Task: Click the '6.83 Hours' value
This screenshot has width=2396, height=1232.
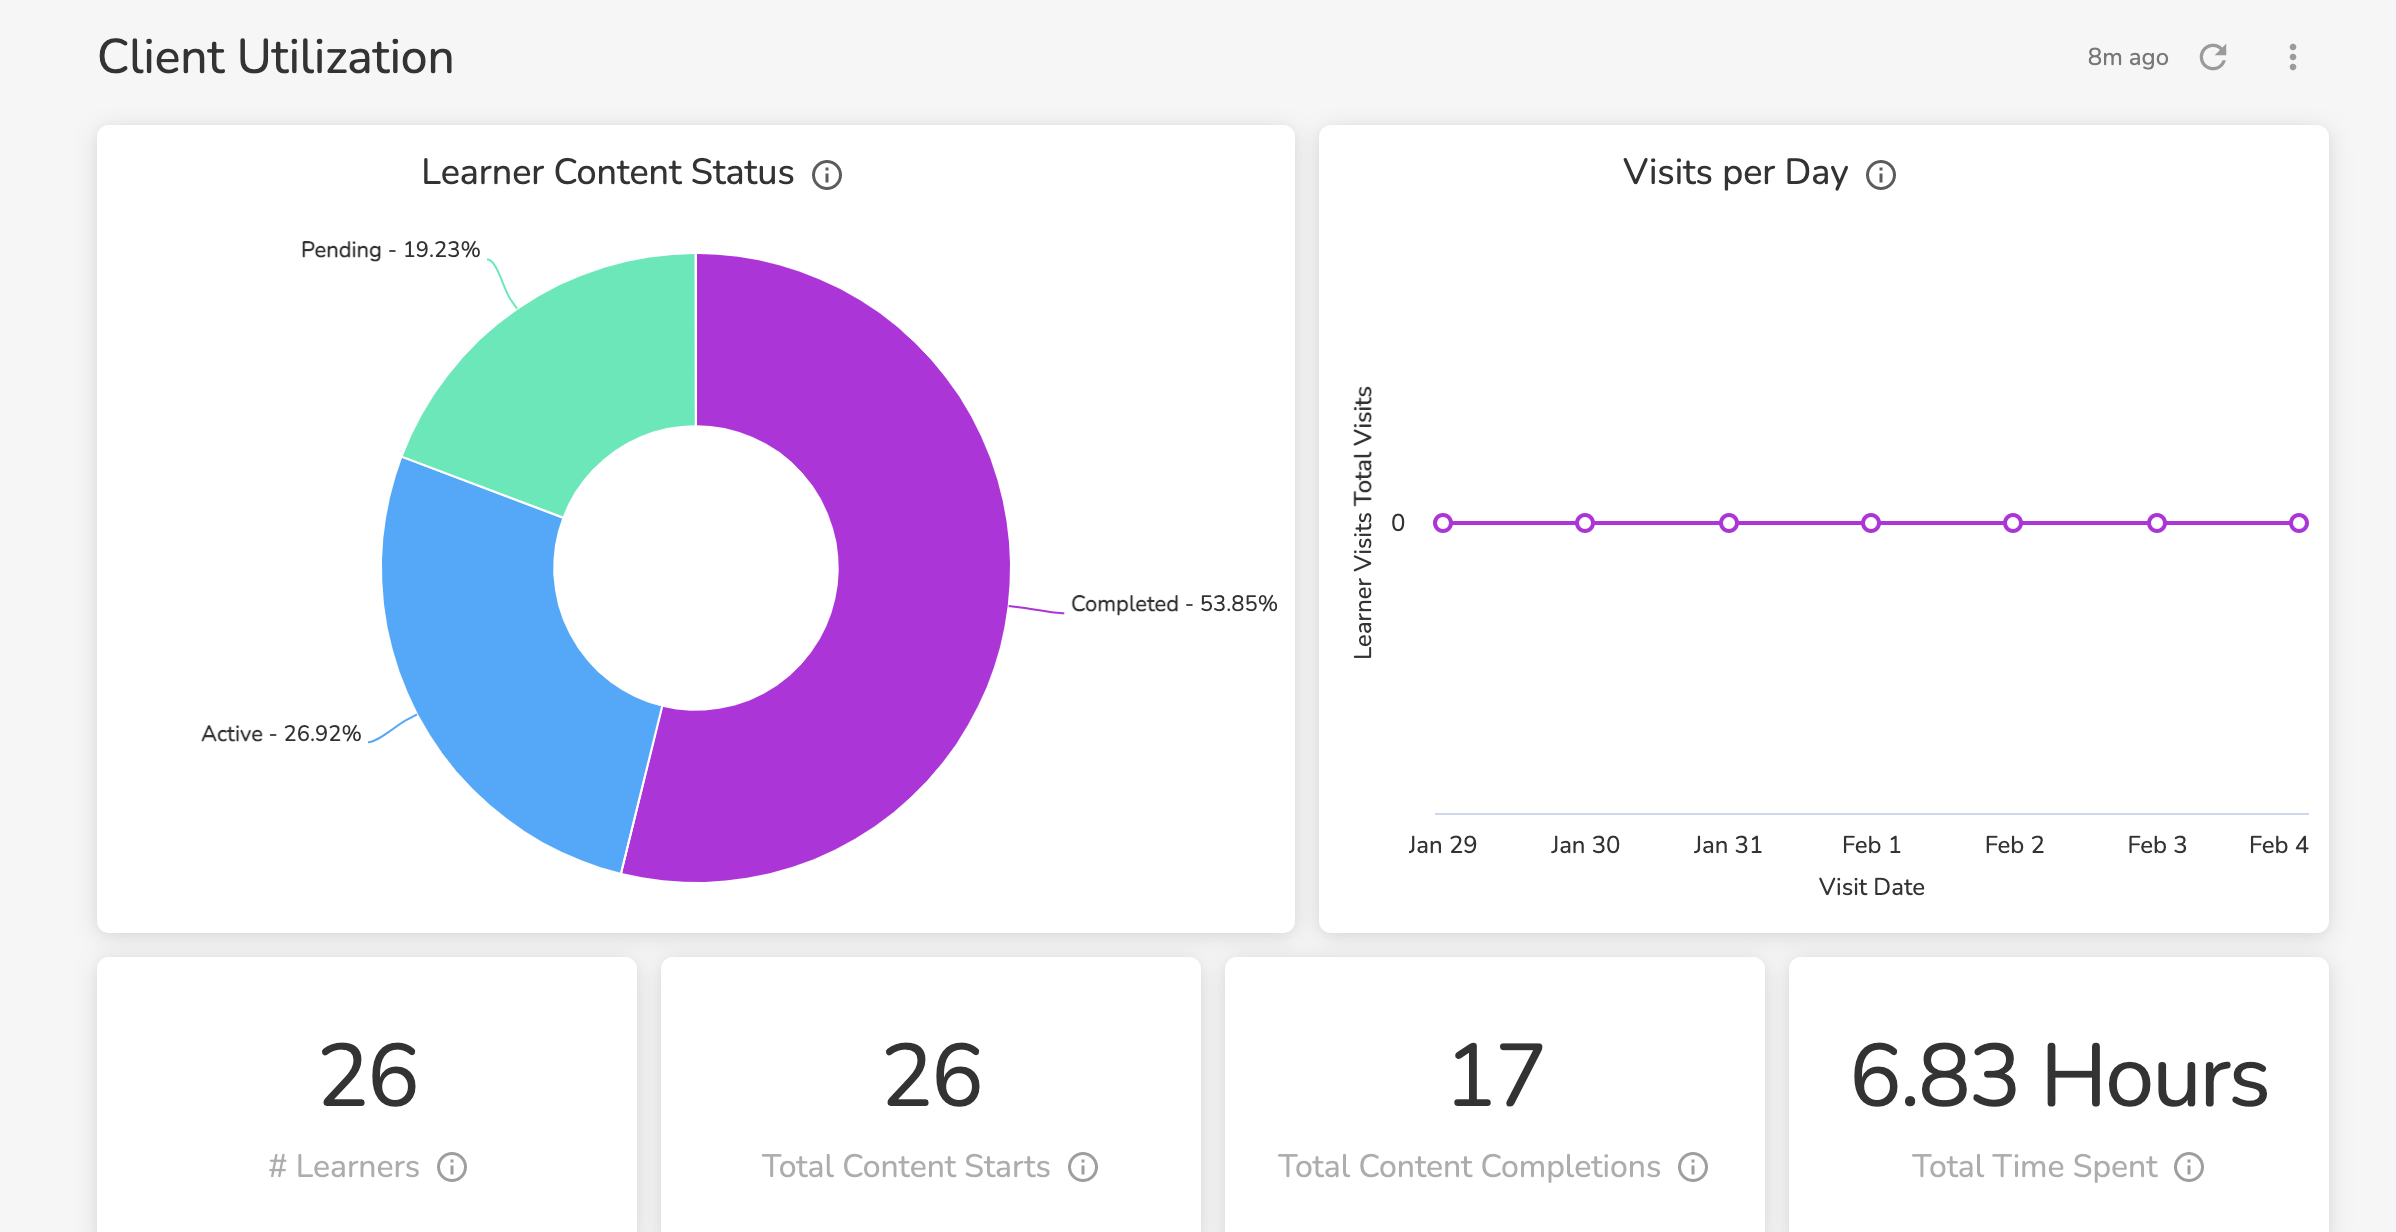Action: (2059, 1076)
